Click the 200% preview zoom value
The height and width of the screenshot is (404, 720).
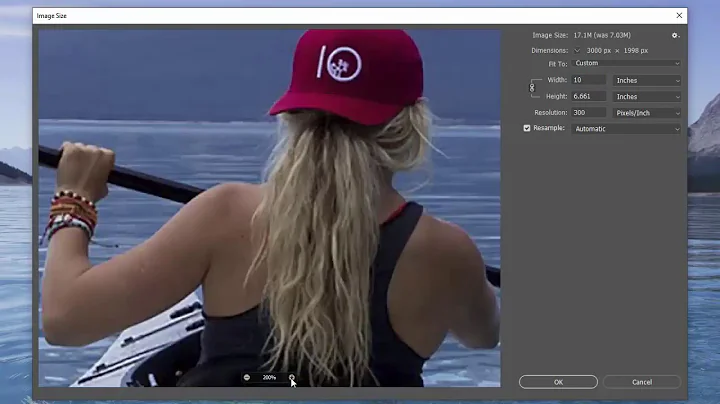269,377
